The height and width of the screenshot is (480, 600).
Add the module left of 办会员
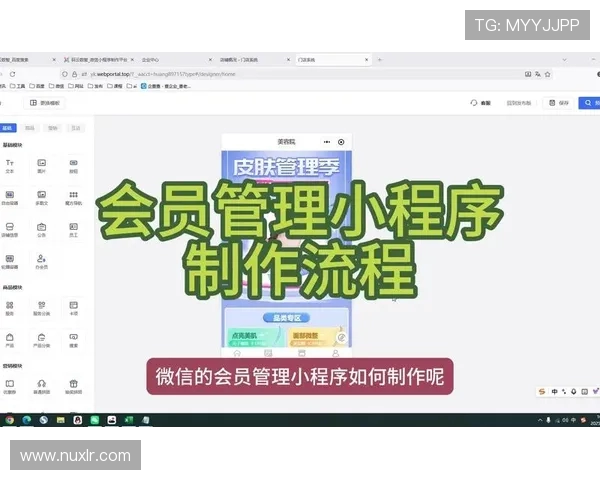pyautogui.click(x=10, y=262)
